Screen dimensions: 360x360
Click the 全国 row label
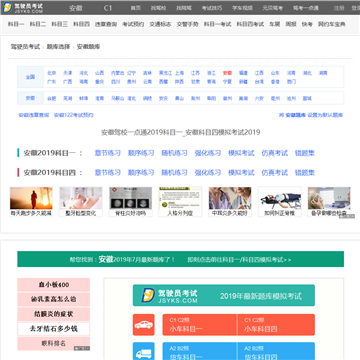click(30, 77)
